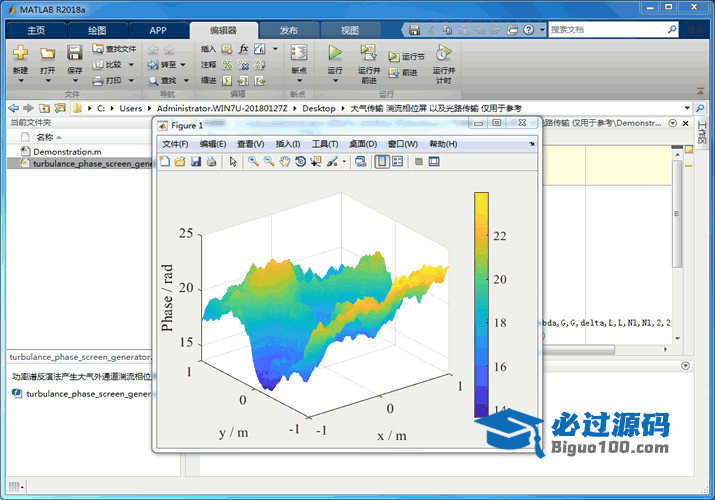
Task: Click New Figure icon in Figure 1 toolbar
Action: coord(165,161)
